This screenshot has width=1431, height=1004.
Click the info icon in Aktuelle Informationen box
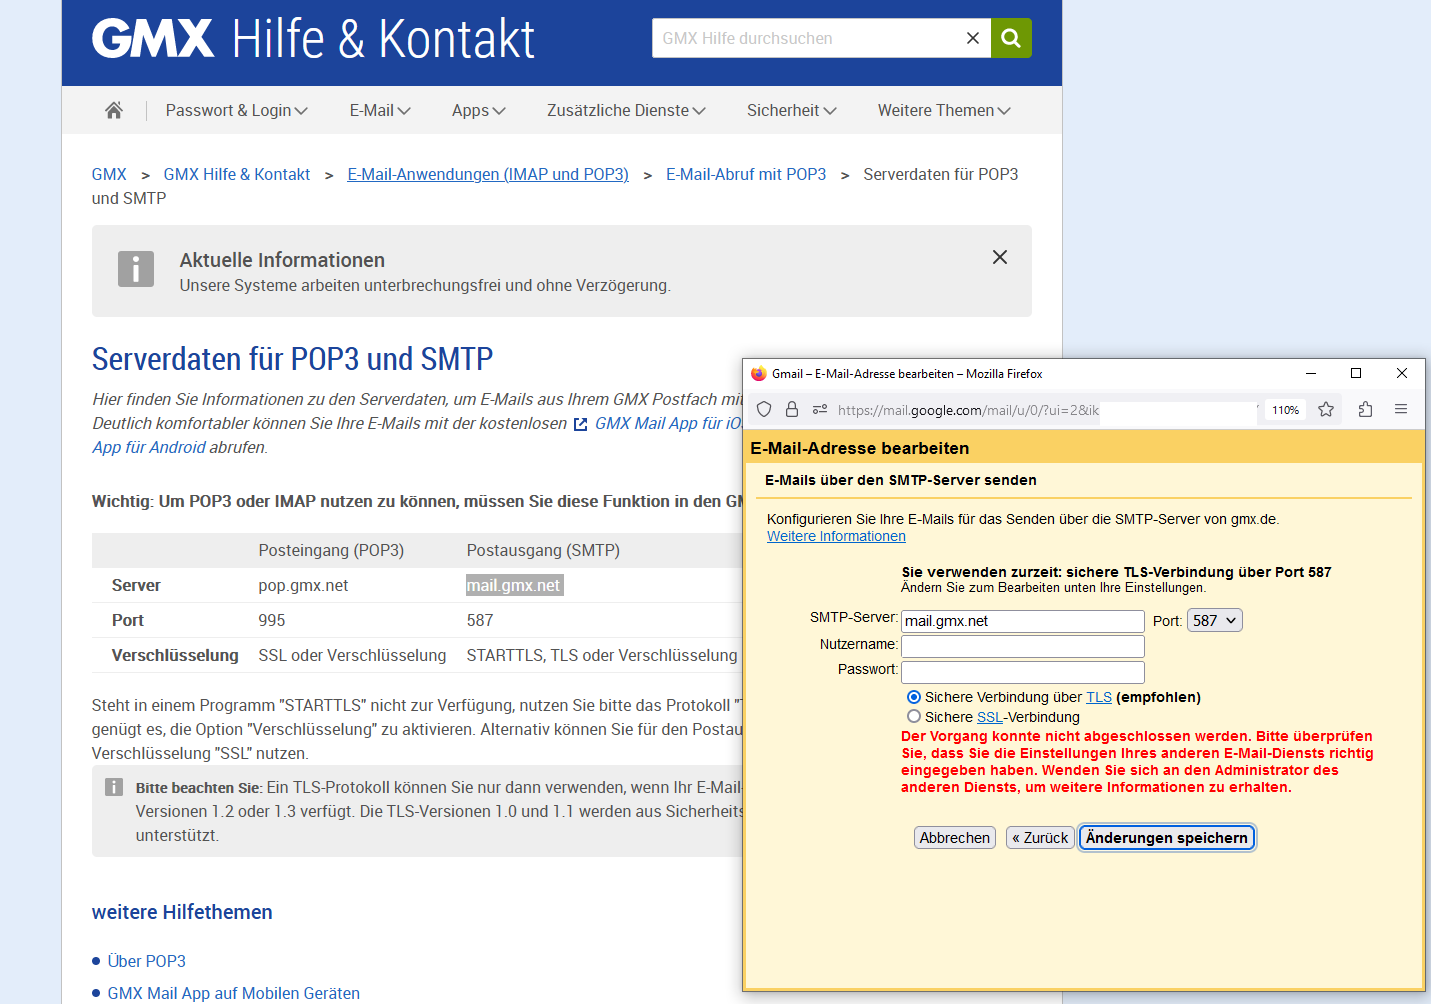pos(136,269)
